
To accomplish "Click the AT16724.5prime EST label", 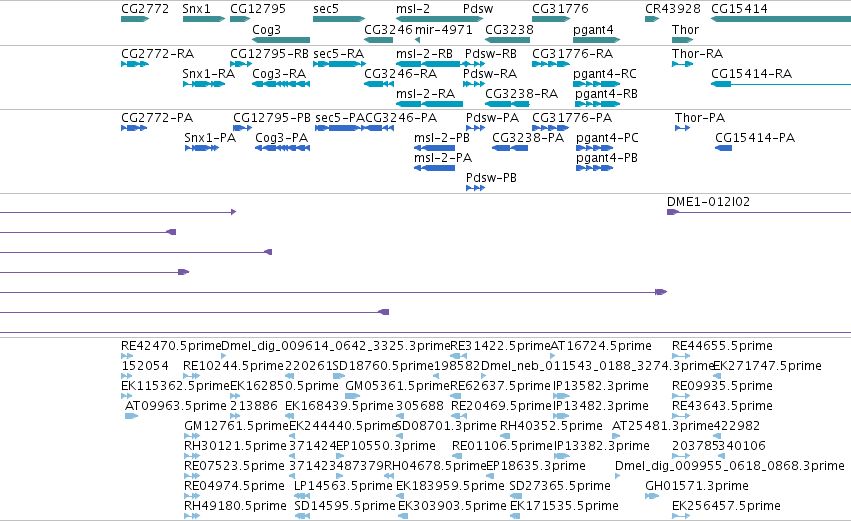I will [601, 346].
